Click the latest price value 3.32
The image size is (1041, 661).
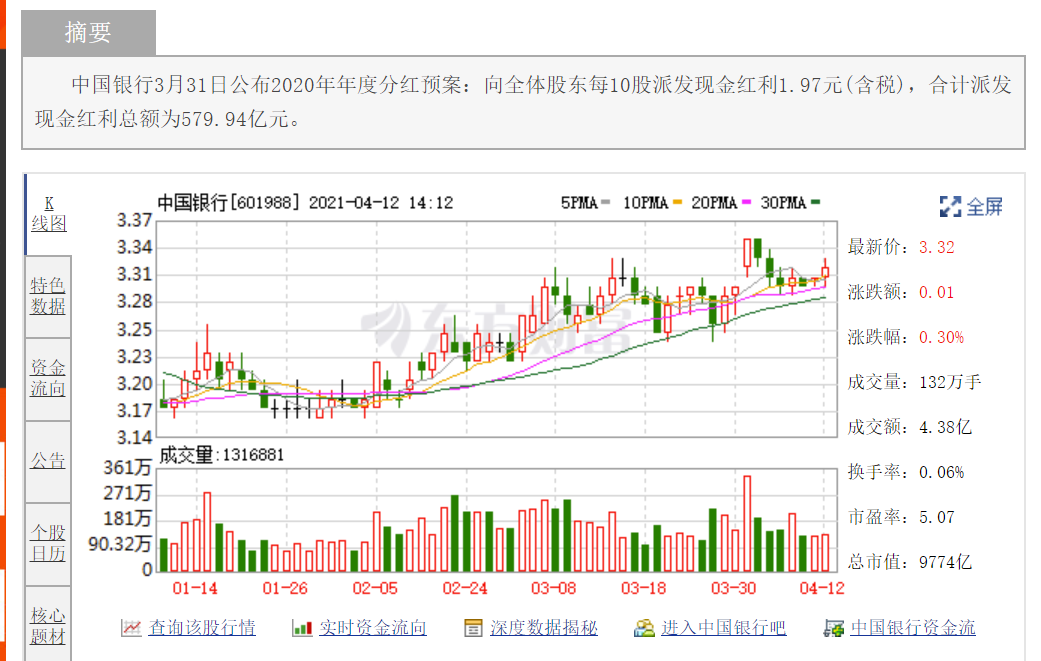[x=937, y=248]
